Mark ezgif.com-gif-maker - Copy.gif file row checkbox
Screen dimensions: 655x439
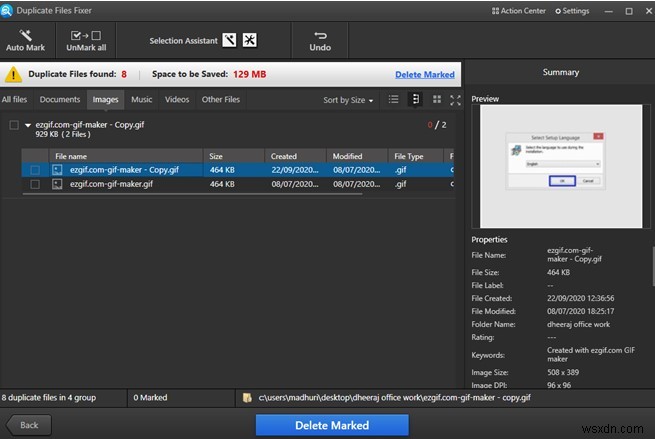click(x=35, y=170)
